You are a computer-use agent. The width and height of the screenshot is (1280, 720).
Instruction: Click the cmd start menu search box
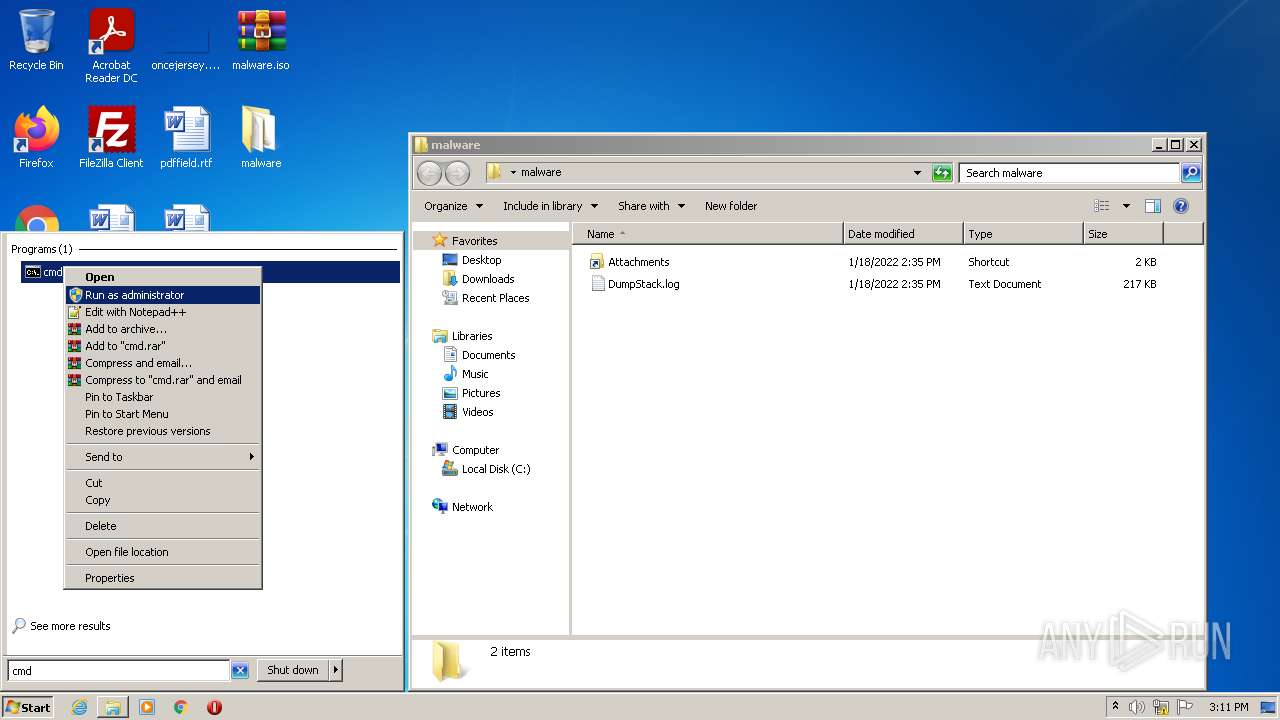coord(119,671)
